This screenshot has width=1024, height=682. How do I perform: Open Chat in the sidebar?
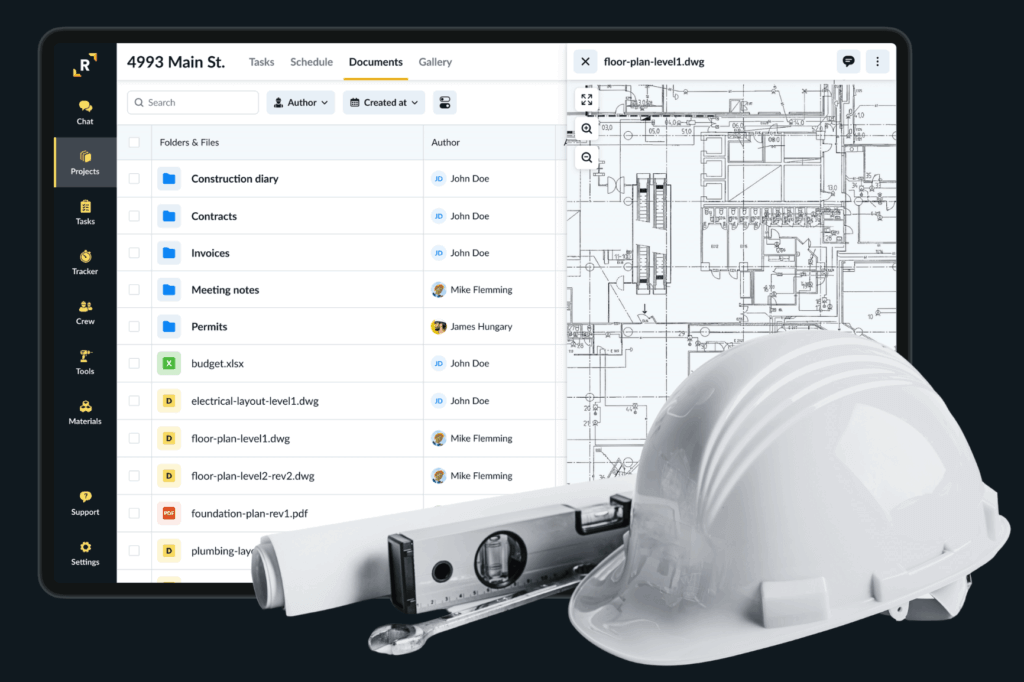tap(85, 112)
